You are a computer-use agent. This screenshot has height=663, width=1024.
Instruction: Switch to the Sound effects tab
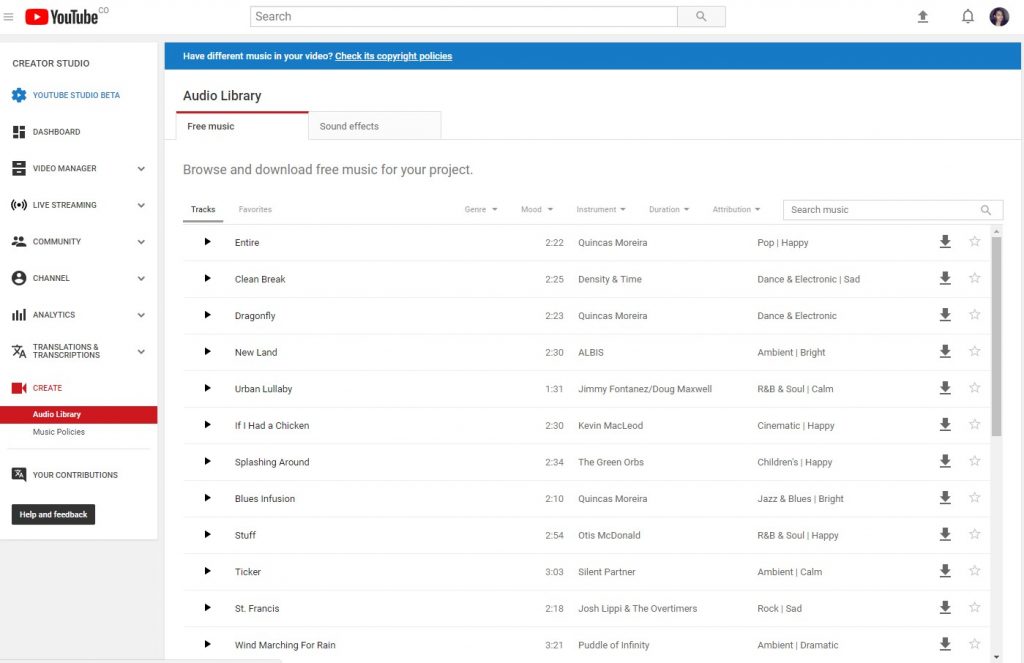click(x=375, y=126)
